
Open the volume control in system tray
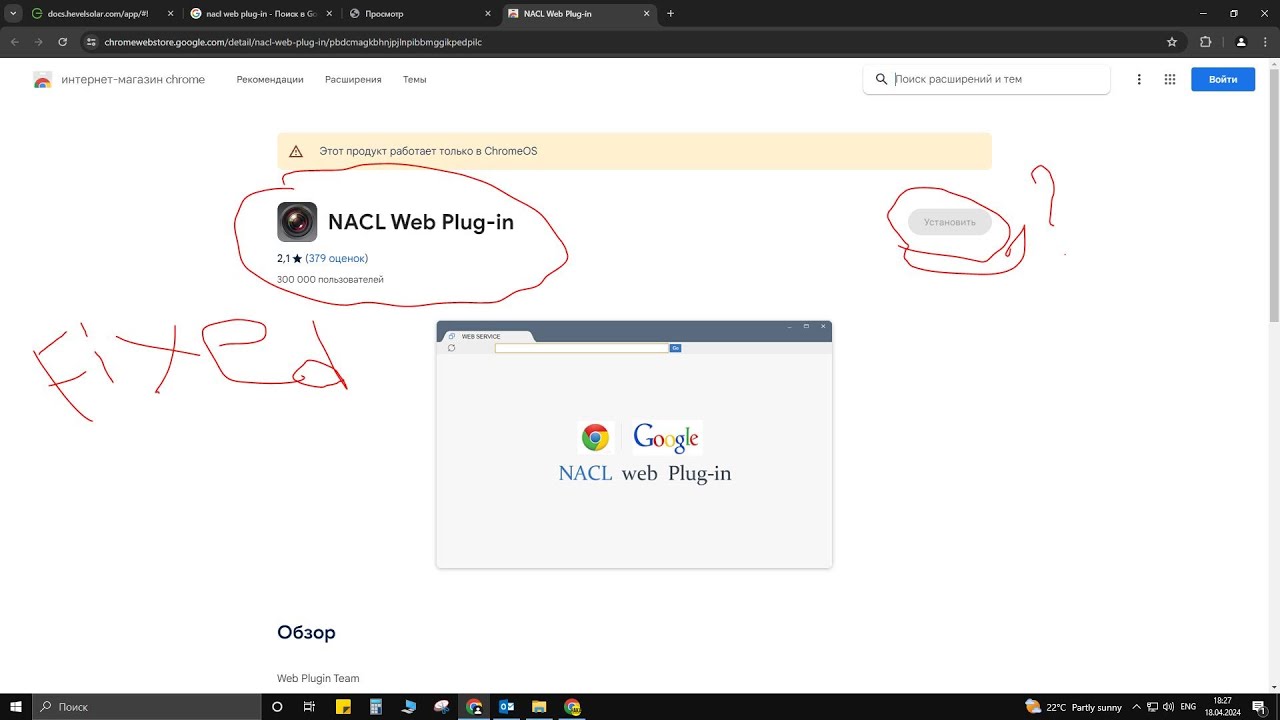point(1168,707)
